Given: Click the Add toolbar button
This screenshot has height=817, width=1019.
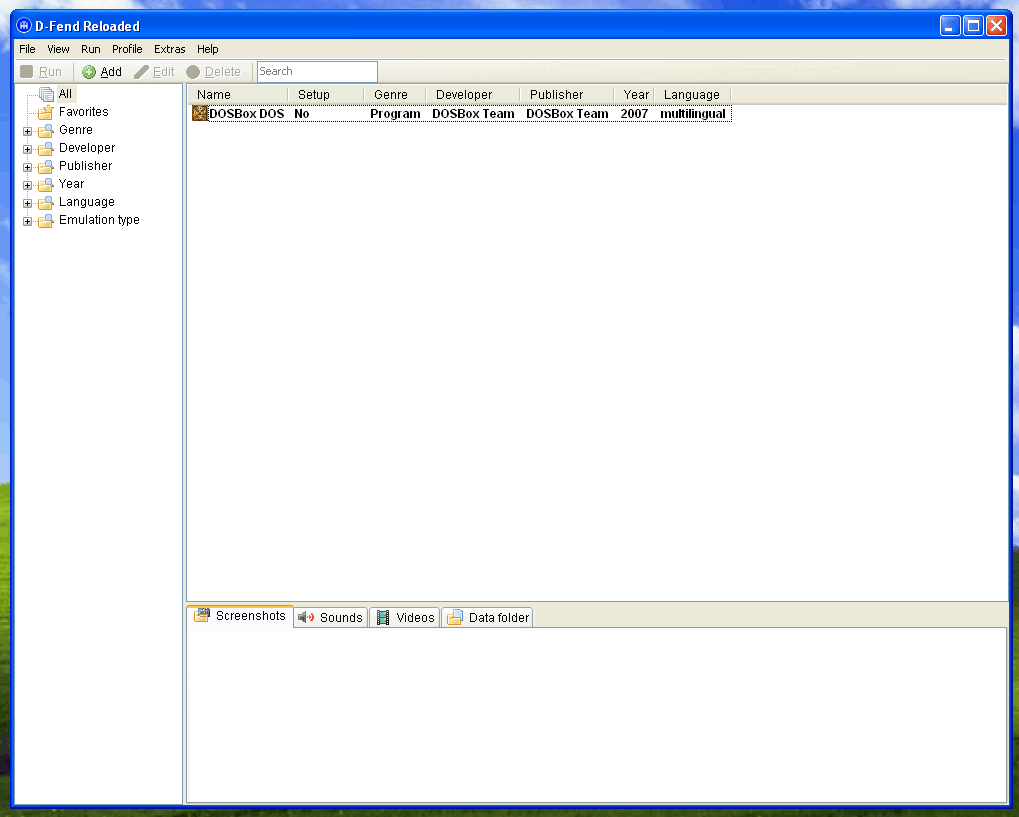Looking at the screenshot, I should tap(102, 71).
